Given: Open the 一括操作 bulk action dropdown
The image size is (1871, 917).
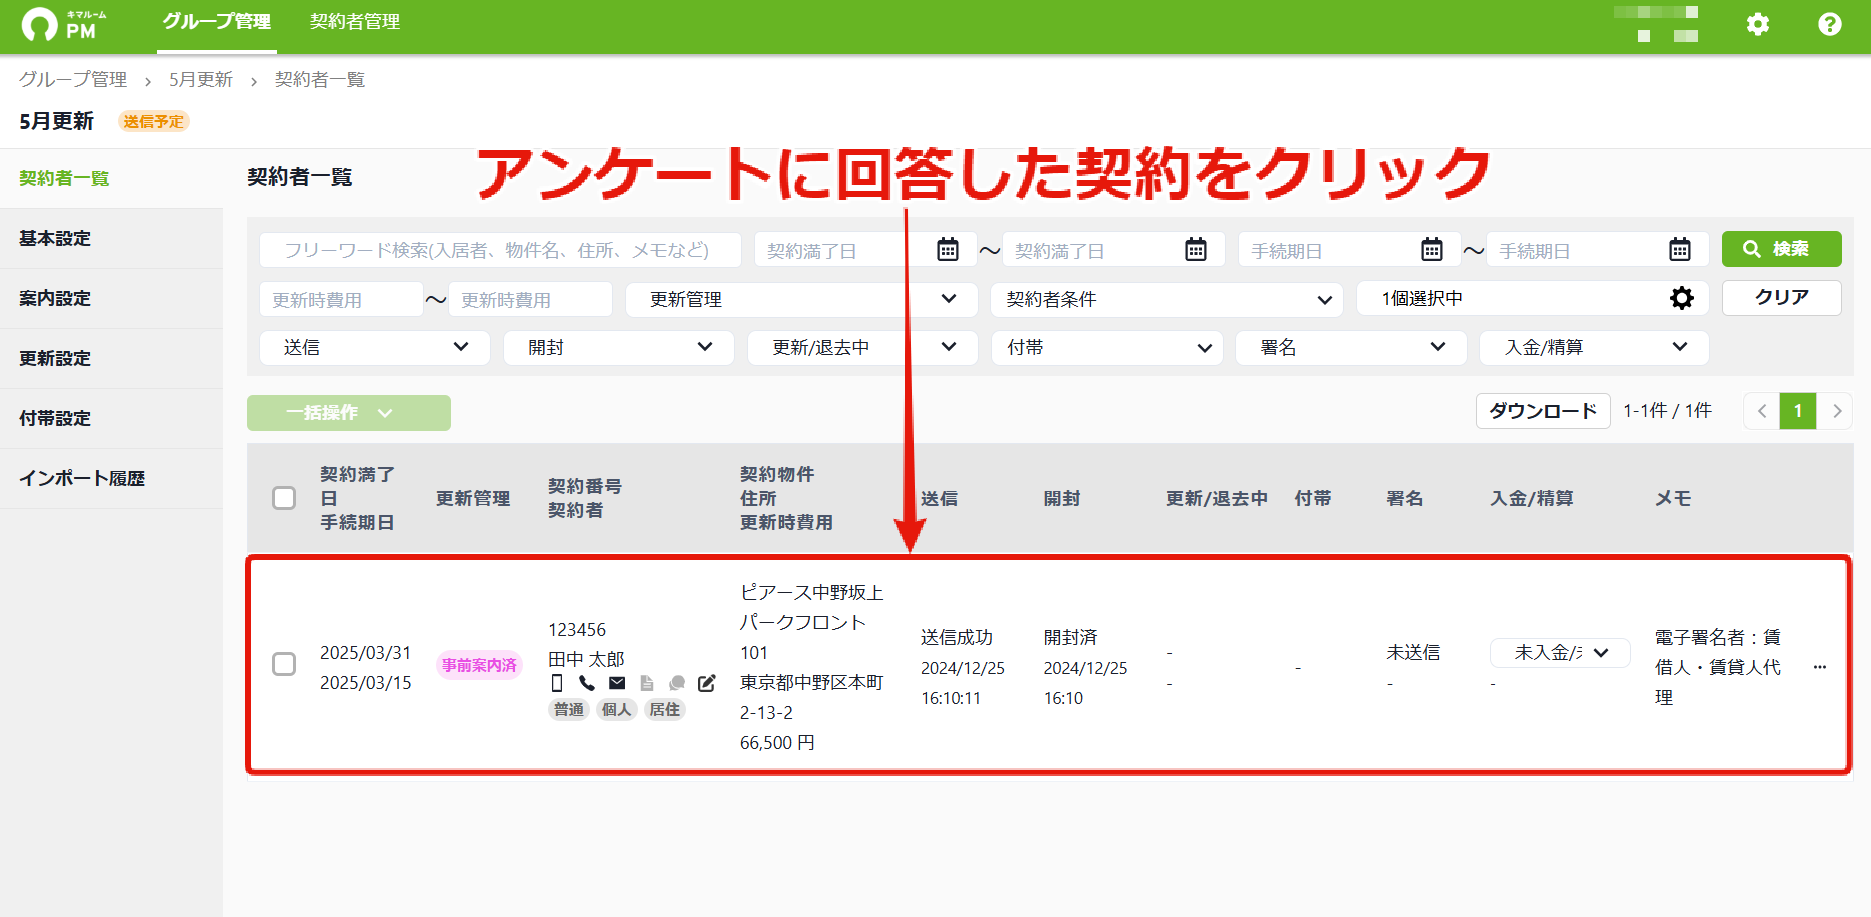Looking at the screenshot, I should [x=349, y=413].
